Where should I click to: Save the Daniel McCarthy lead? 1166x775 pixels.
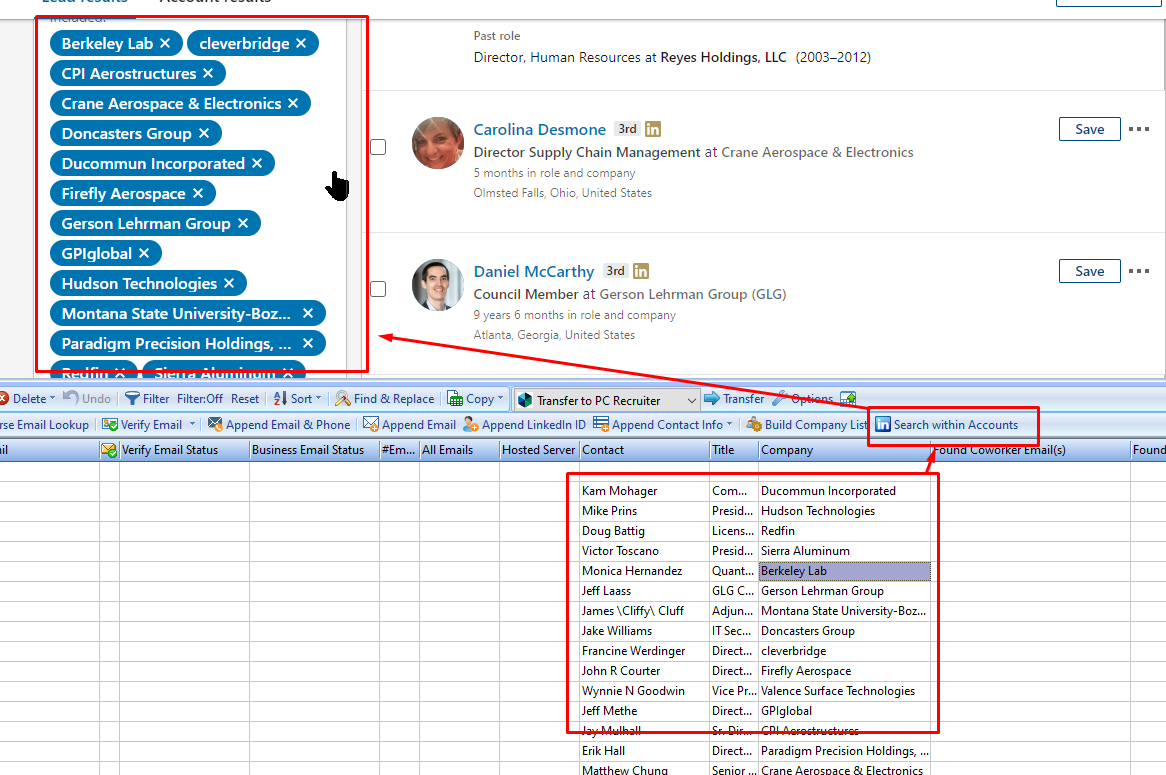tap(1089, 271)
